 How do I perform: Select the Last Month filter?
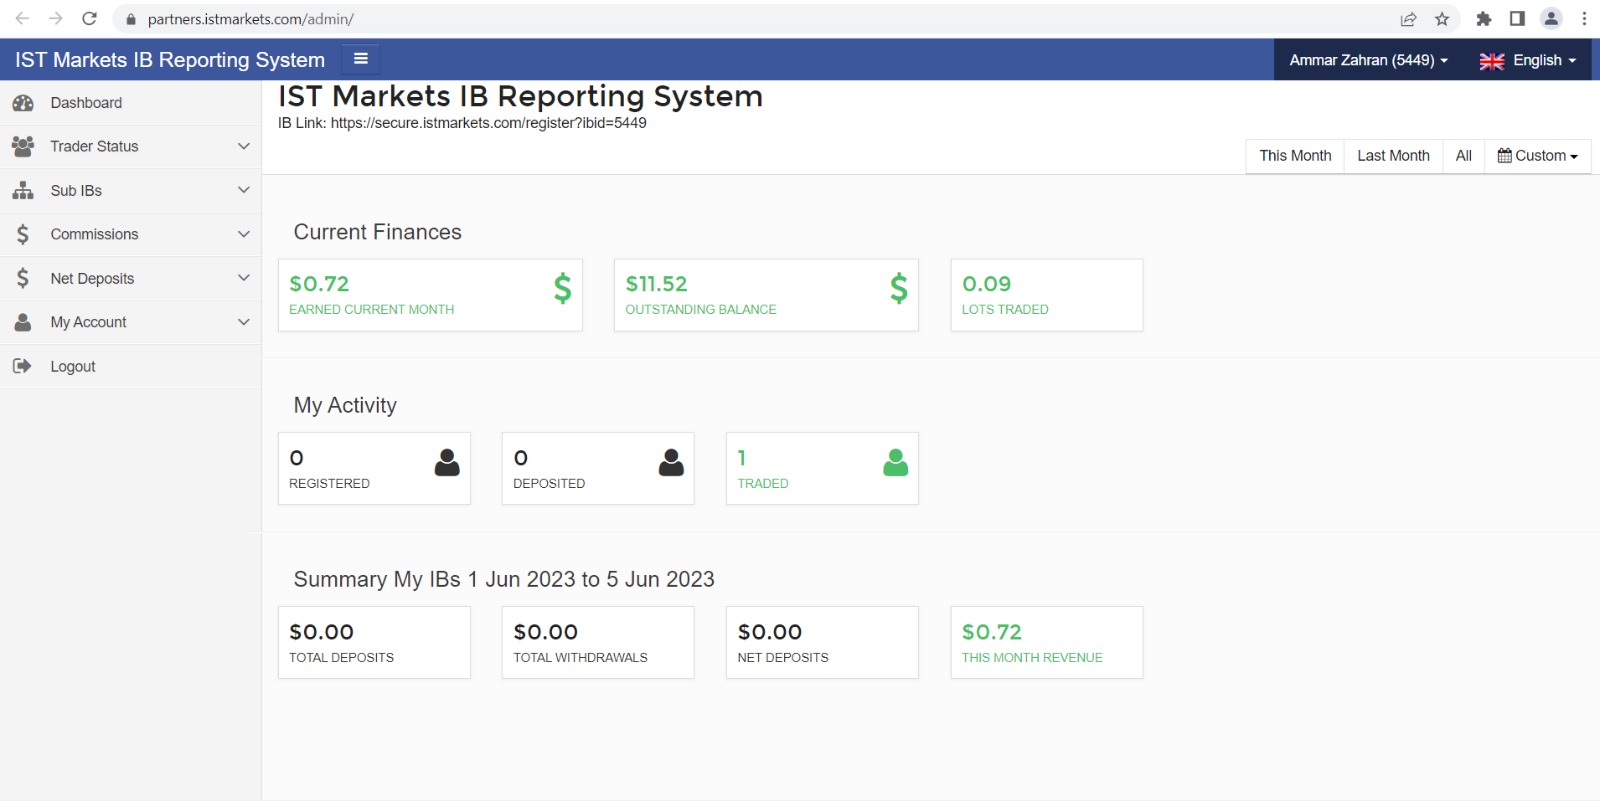click(x=1393, y=156)
